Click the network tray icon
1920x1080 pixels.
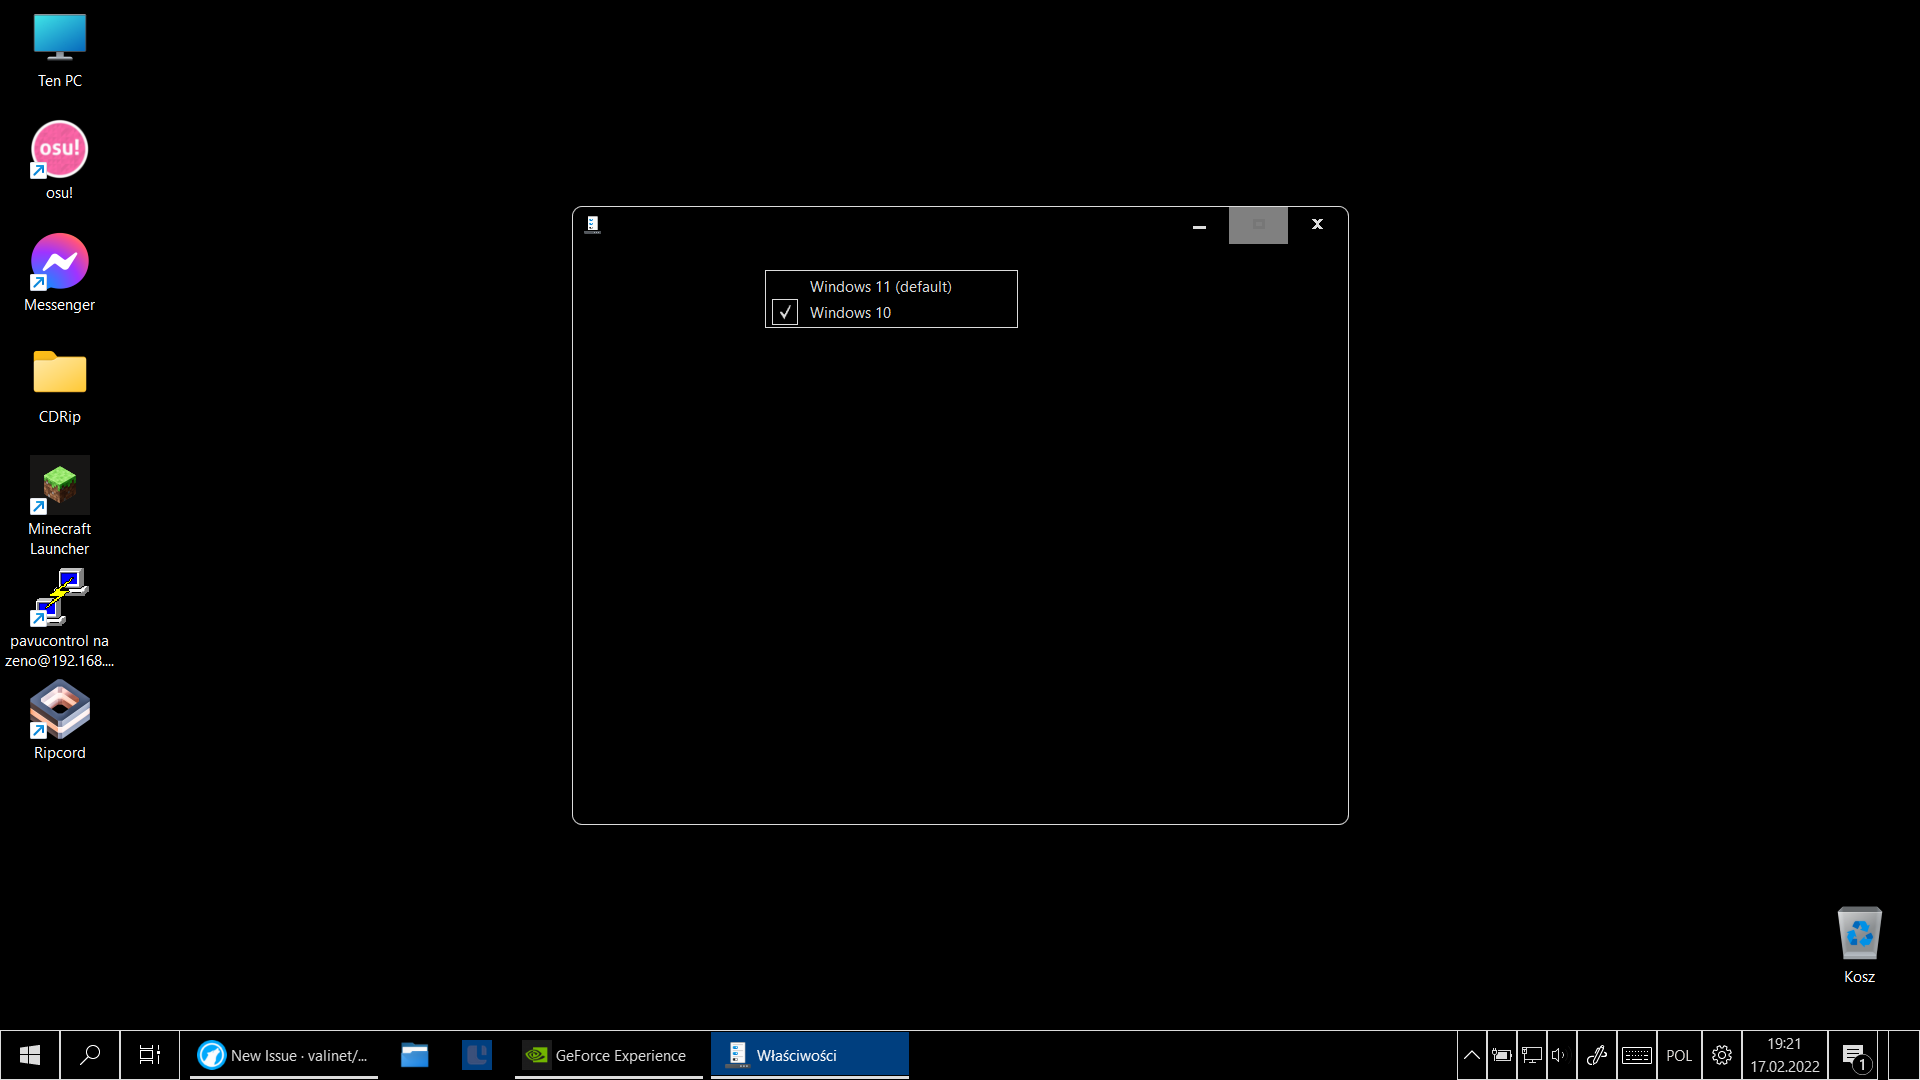click(x=1532, y=1055)
